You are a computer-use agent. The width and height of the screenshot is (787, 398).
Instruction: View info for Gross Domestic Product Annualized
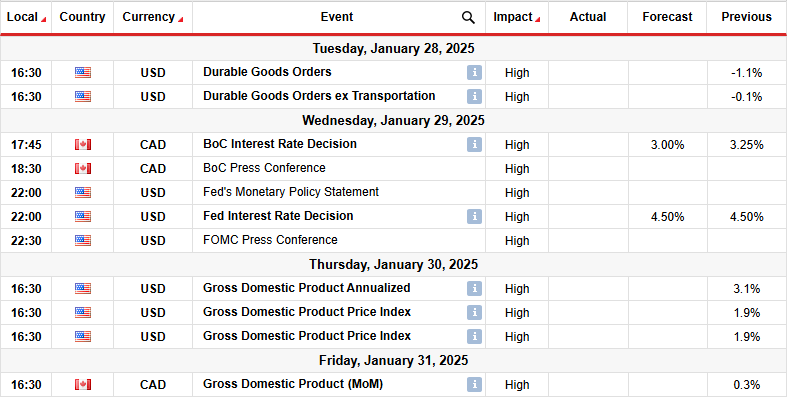(474, 289)
